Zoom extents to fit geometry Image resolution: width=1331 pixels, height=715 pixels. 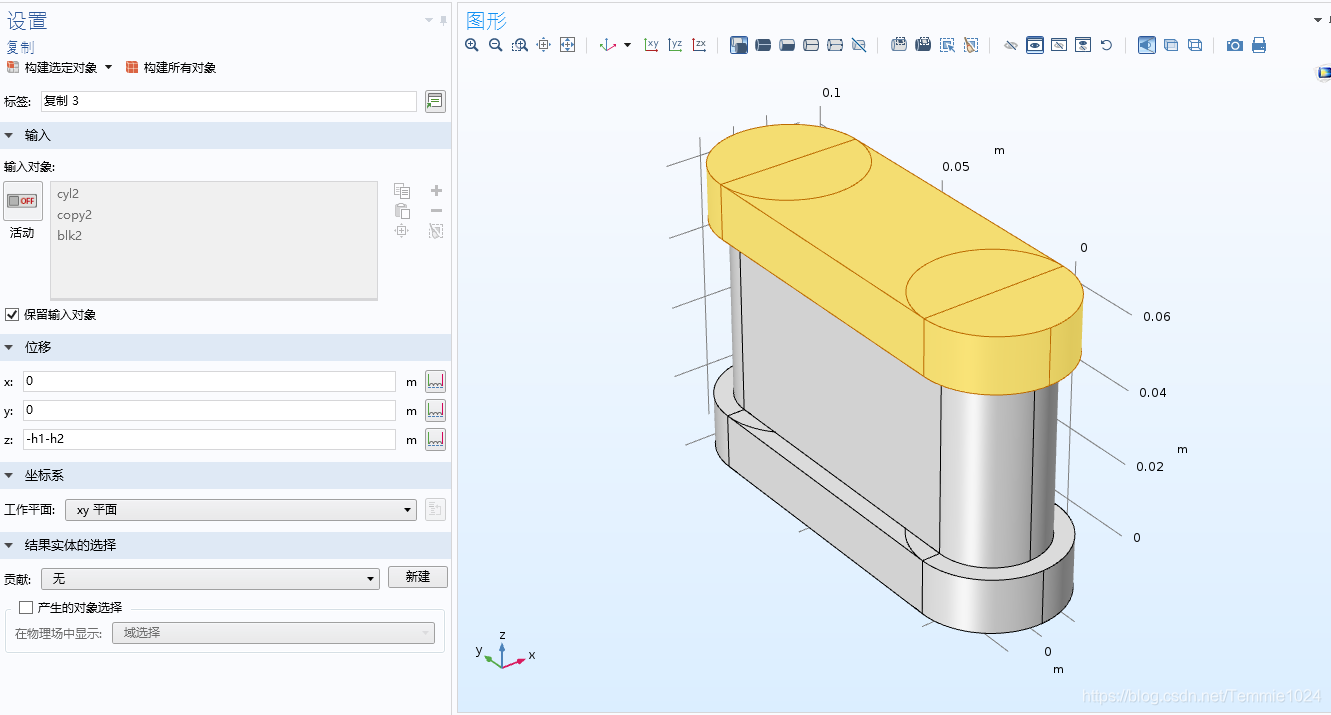click(x=568, y=45)
